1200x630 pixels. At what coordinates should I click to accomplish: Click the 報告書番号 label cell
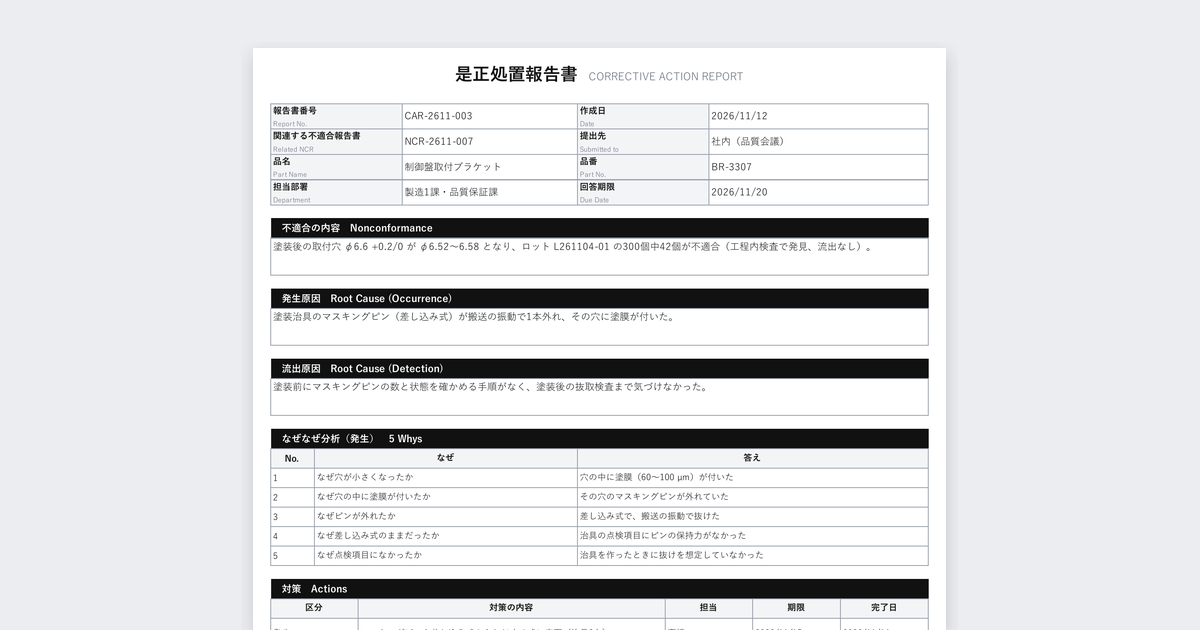[x=336, y=116]
